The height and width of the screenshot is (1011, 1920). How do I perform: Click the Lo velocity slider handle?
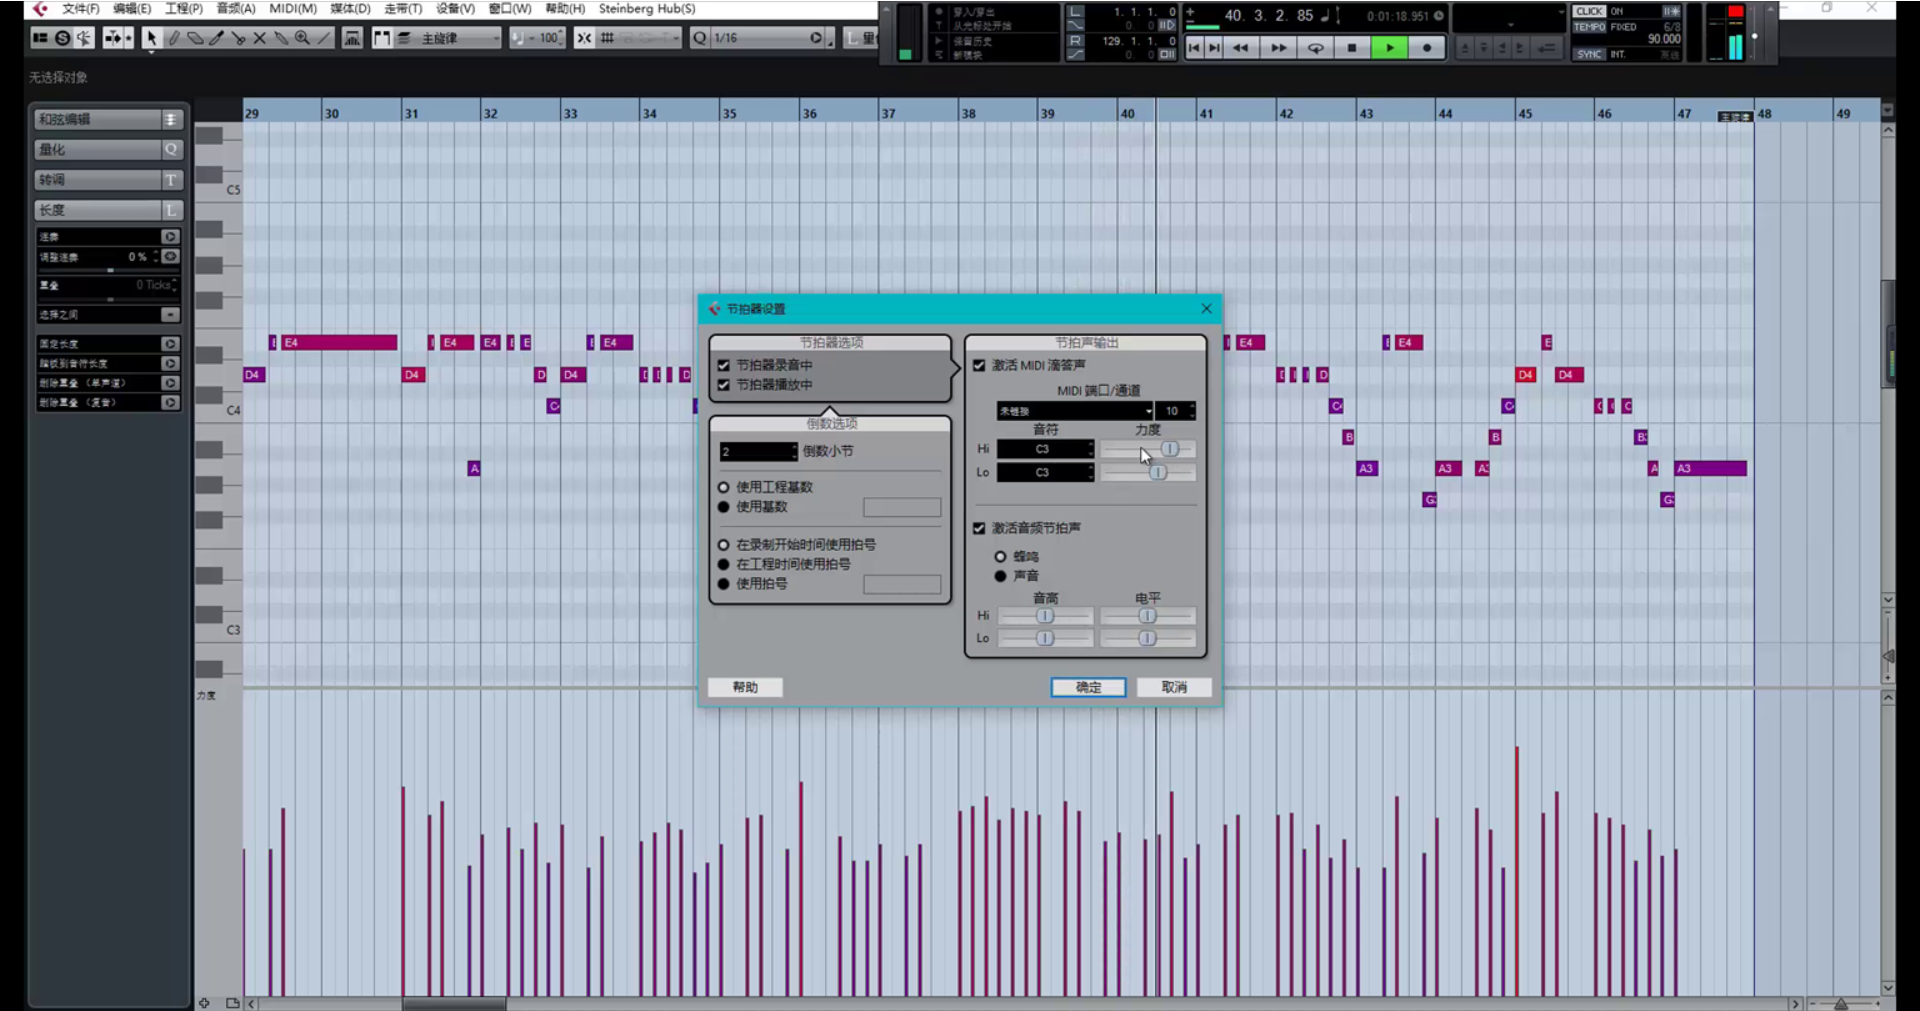point(1158,472)
